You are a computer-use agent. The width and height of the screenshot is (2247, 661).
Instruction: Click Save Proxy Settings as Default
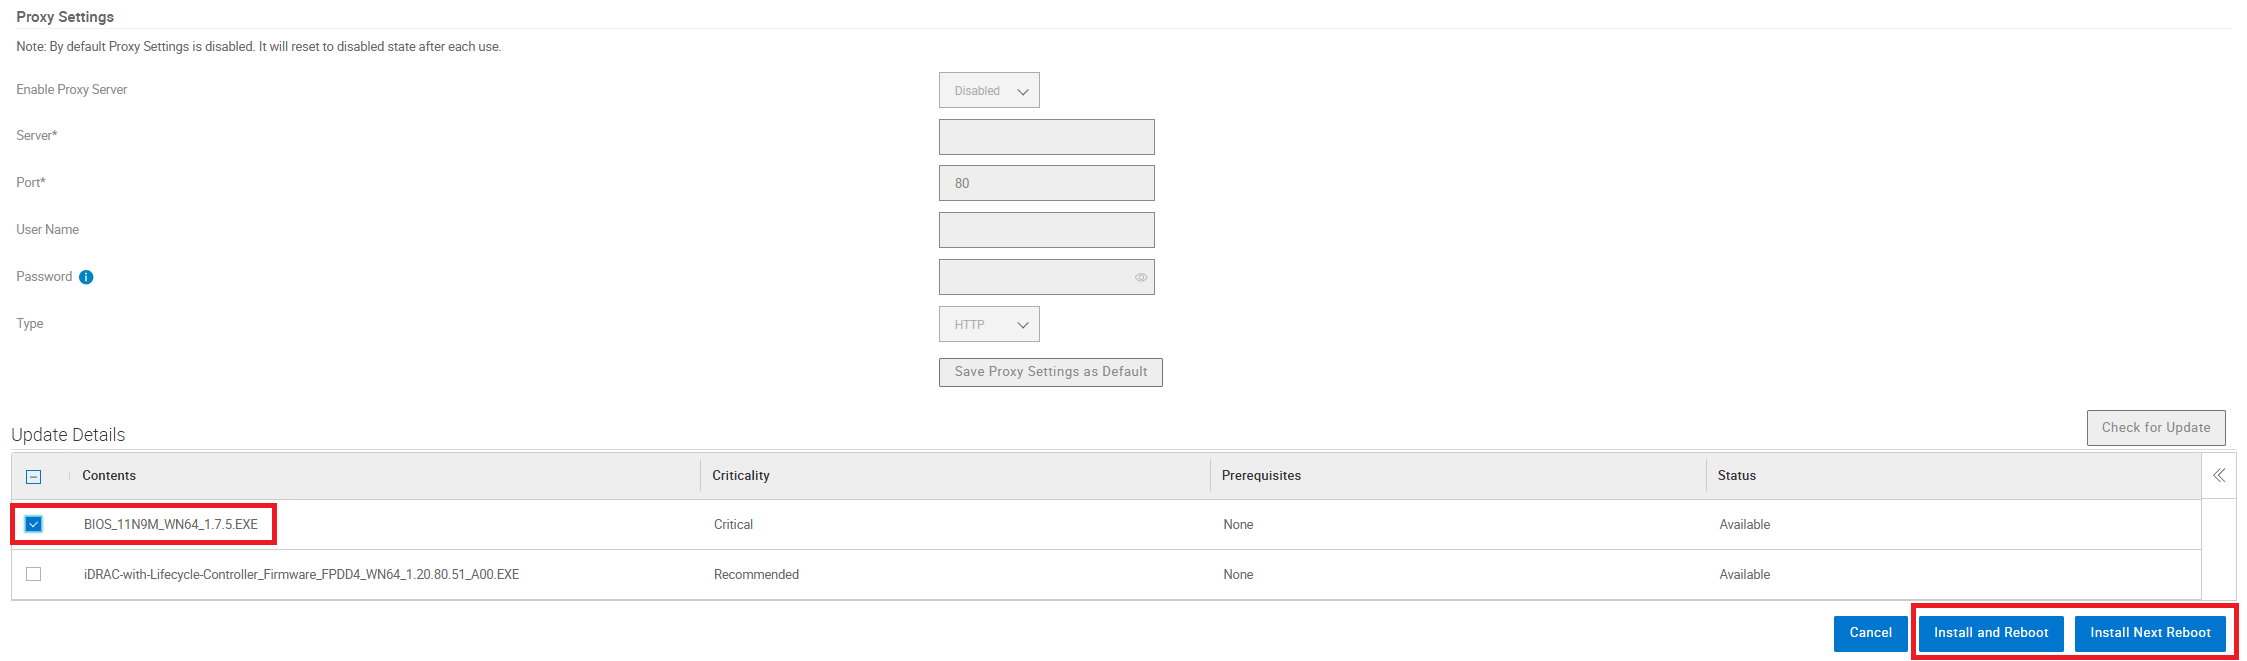click(1050, 372)
